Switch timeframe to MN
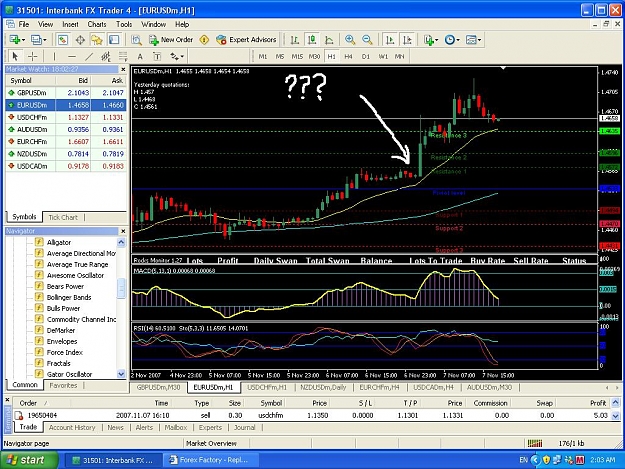Image resolution: width=625 pixels, height=469 pixels. pos(399,57)
